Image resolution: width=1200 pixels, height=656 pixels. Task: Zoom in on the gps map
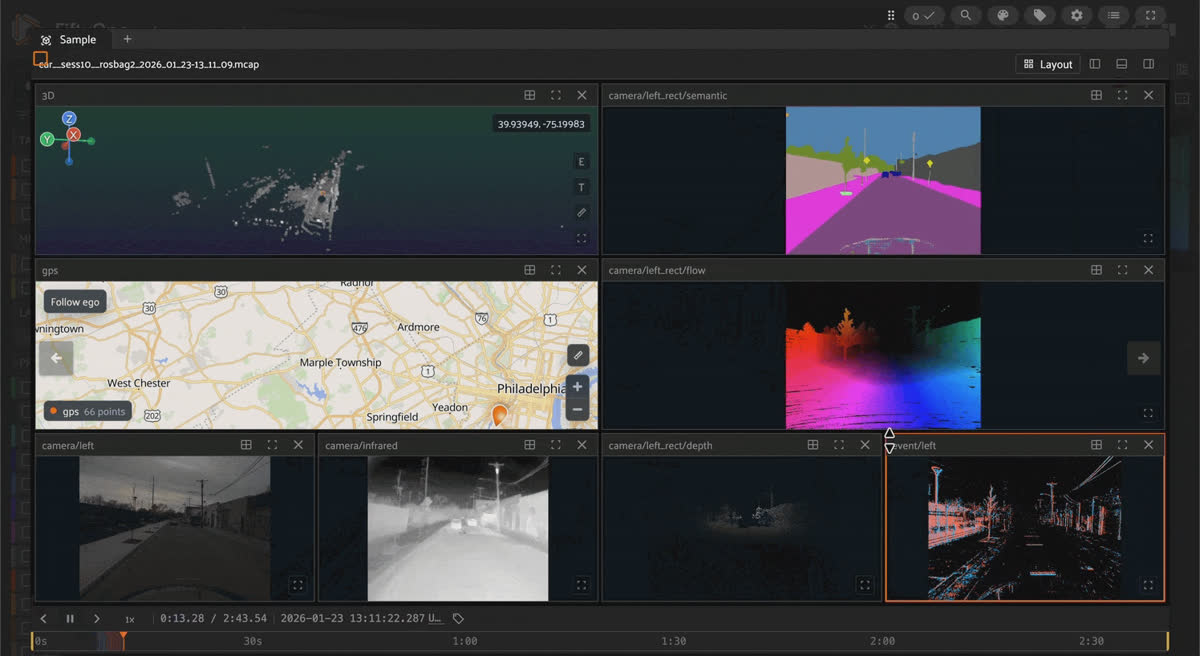(x=577, y=387)
